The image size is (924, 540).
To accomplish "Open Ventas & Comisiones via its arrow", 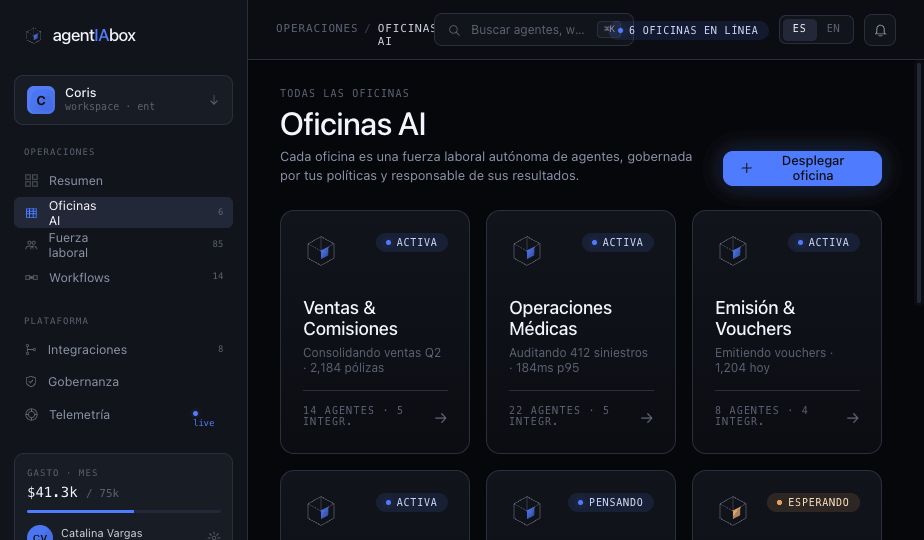I will [x=441, y=418].
